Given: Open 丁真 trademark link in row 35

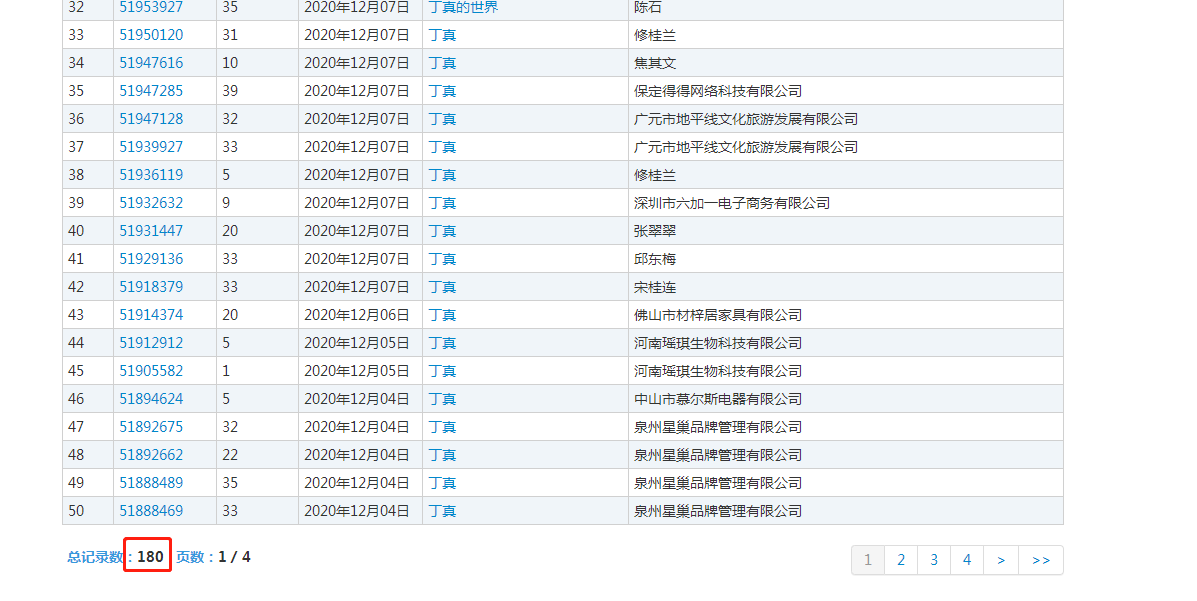Looking at the screenshot, I should tap(442, 91).
